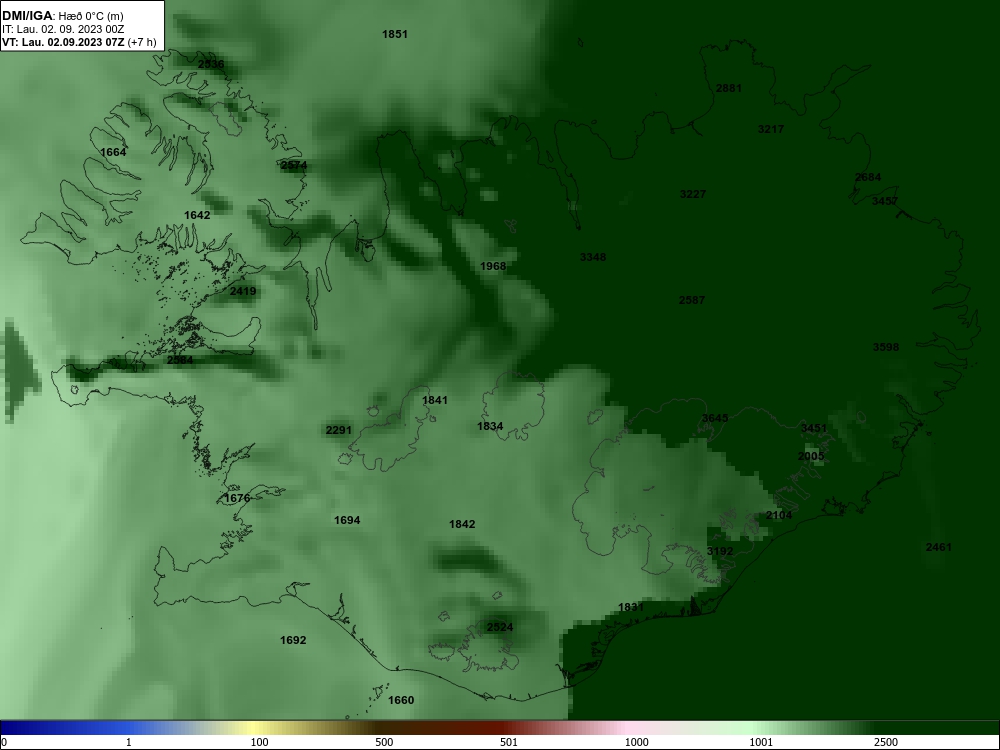Select the map value 2524

click(x=500, y=628)
